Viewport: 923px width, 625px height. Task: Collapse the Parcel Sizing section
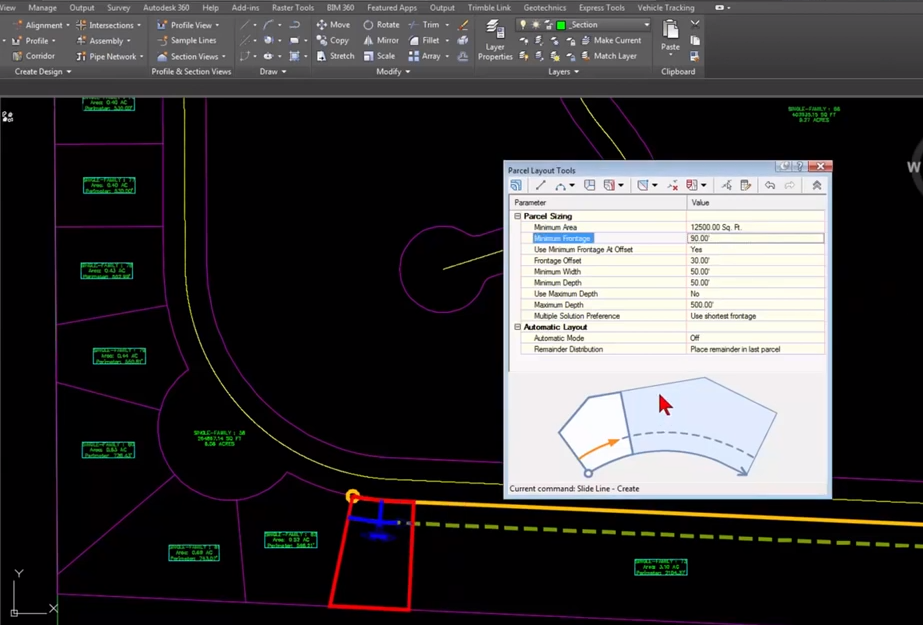coord(517,216)
